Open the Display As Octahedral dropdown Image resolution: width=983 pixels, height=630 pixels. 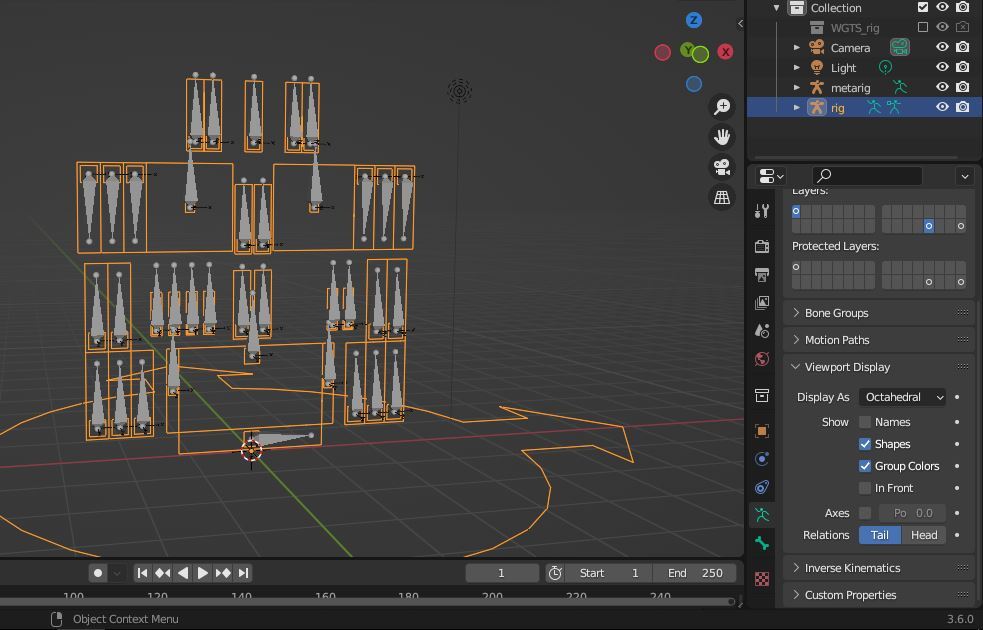point(903,397)
